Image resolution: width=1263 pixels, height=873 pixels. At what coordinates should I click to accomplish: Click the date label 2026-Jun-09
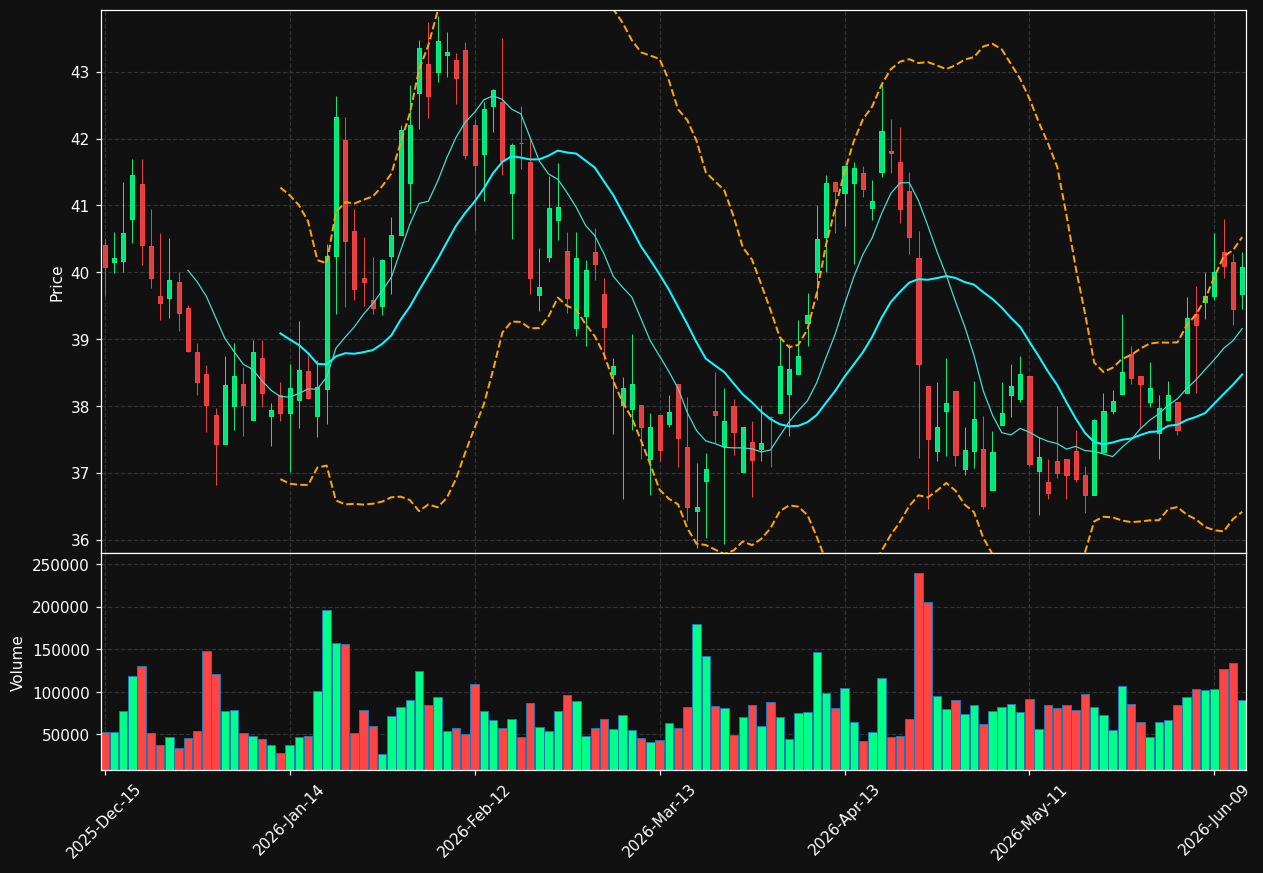coord(1214,821)
